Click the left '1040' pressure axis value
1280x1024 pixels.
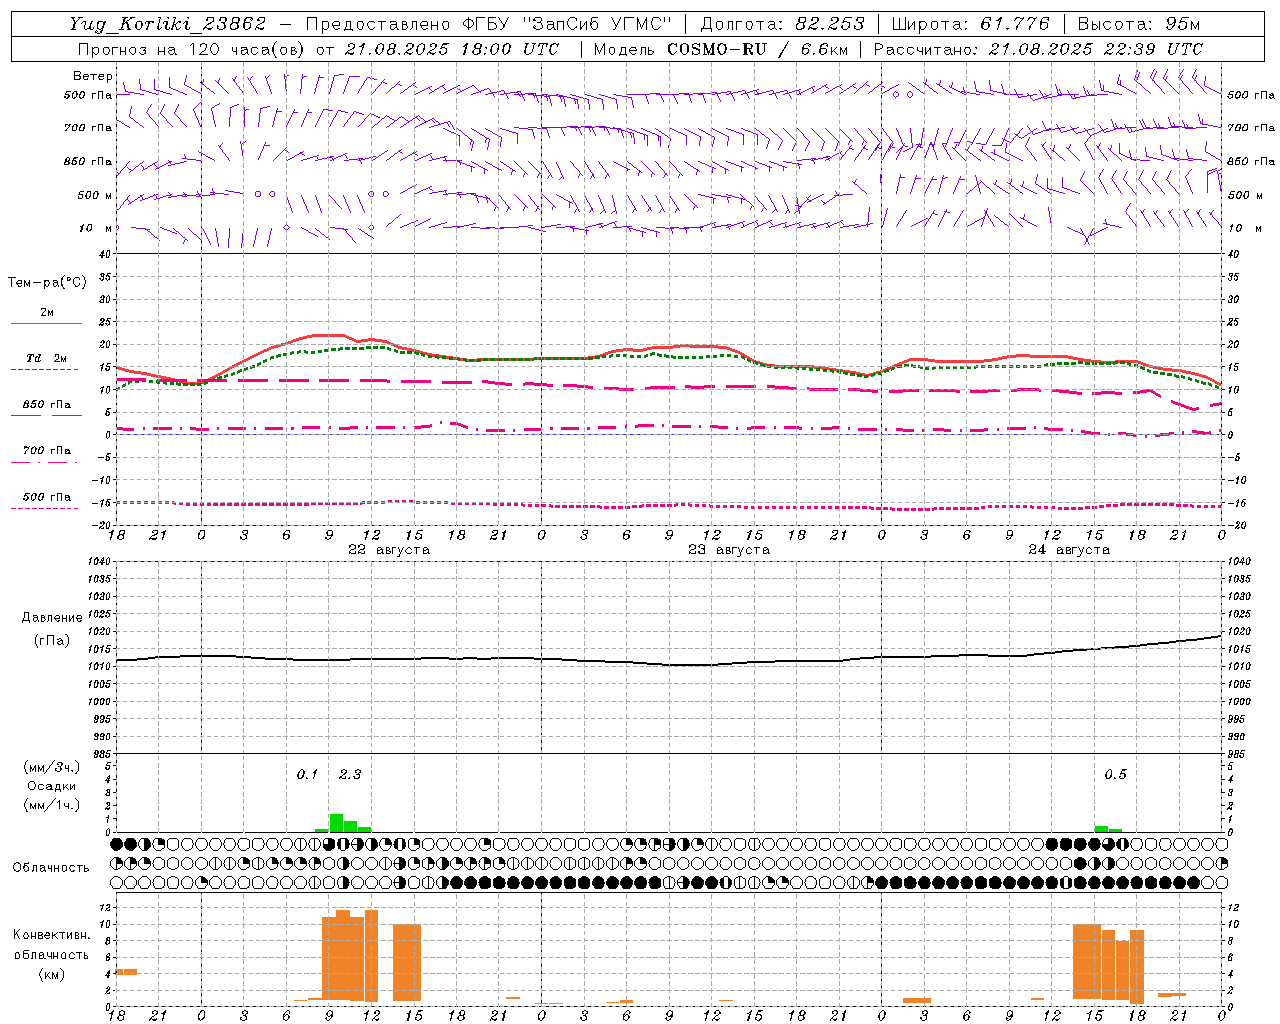99,562
